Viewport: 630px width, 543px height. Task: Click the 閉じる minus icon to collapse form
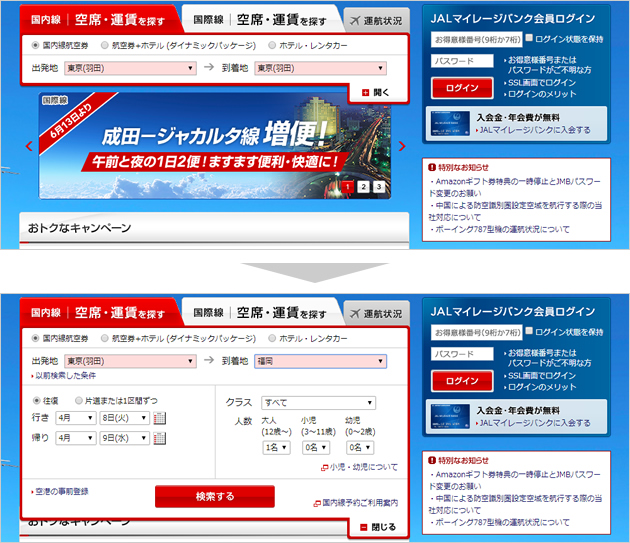tap(364, 527)
